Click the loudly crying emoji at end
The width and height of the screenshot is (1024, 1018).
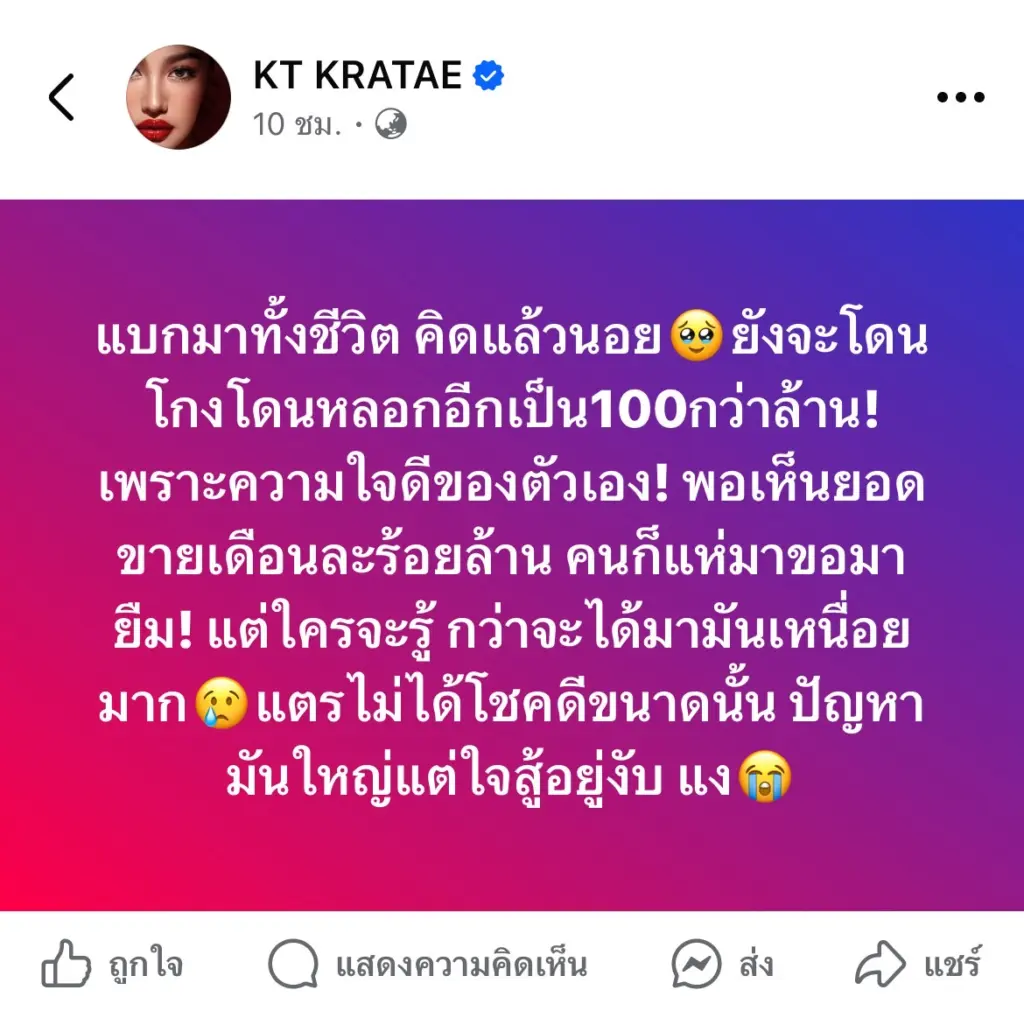[x=764, y=776]
